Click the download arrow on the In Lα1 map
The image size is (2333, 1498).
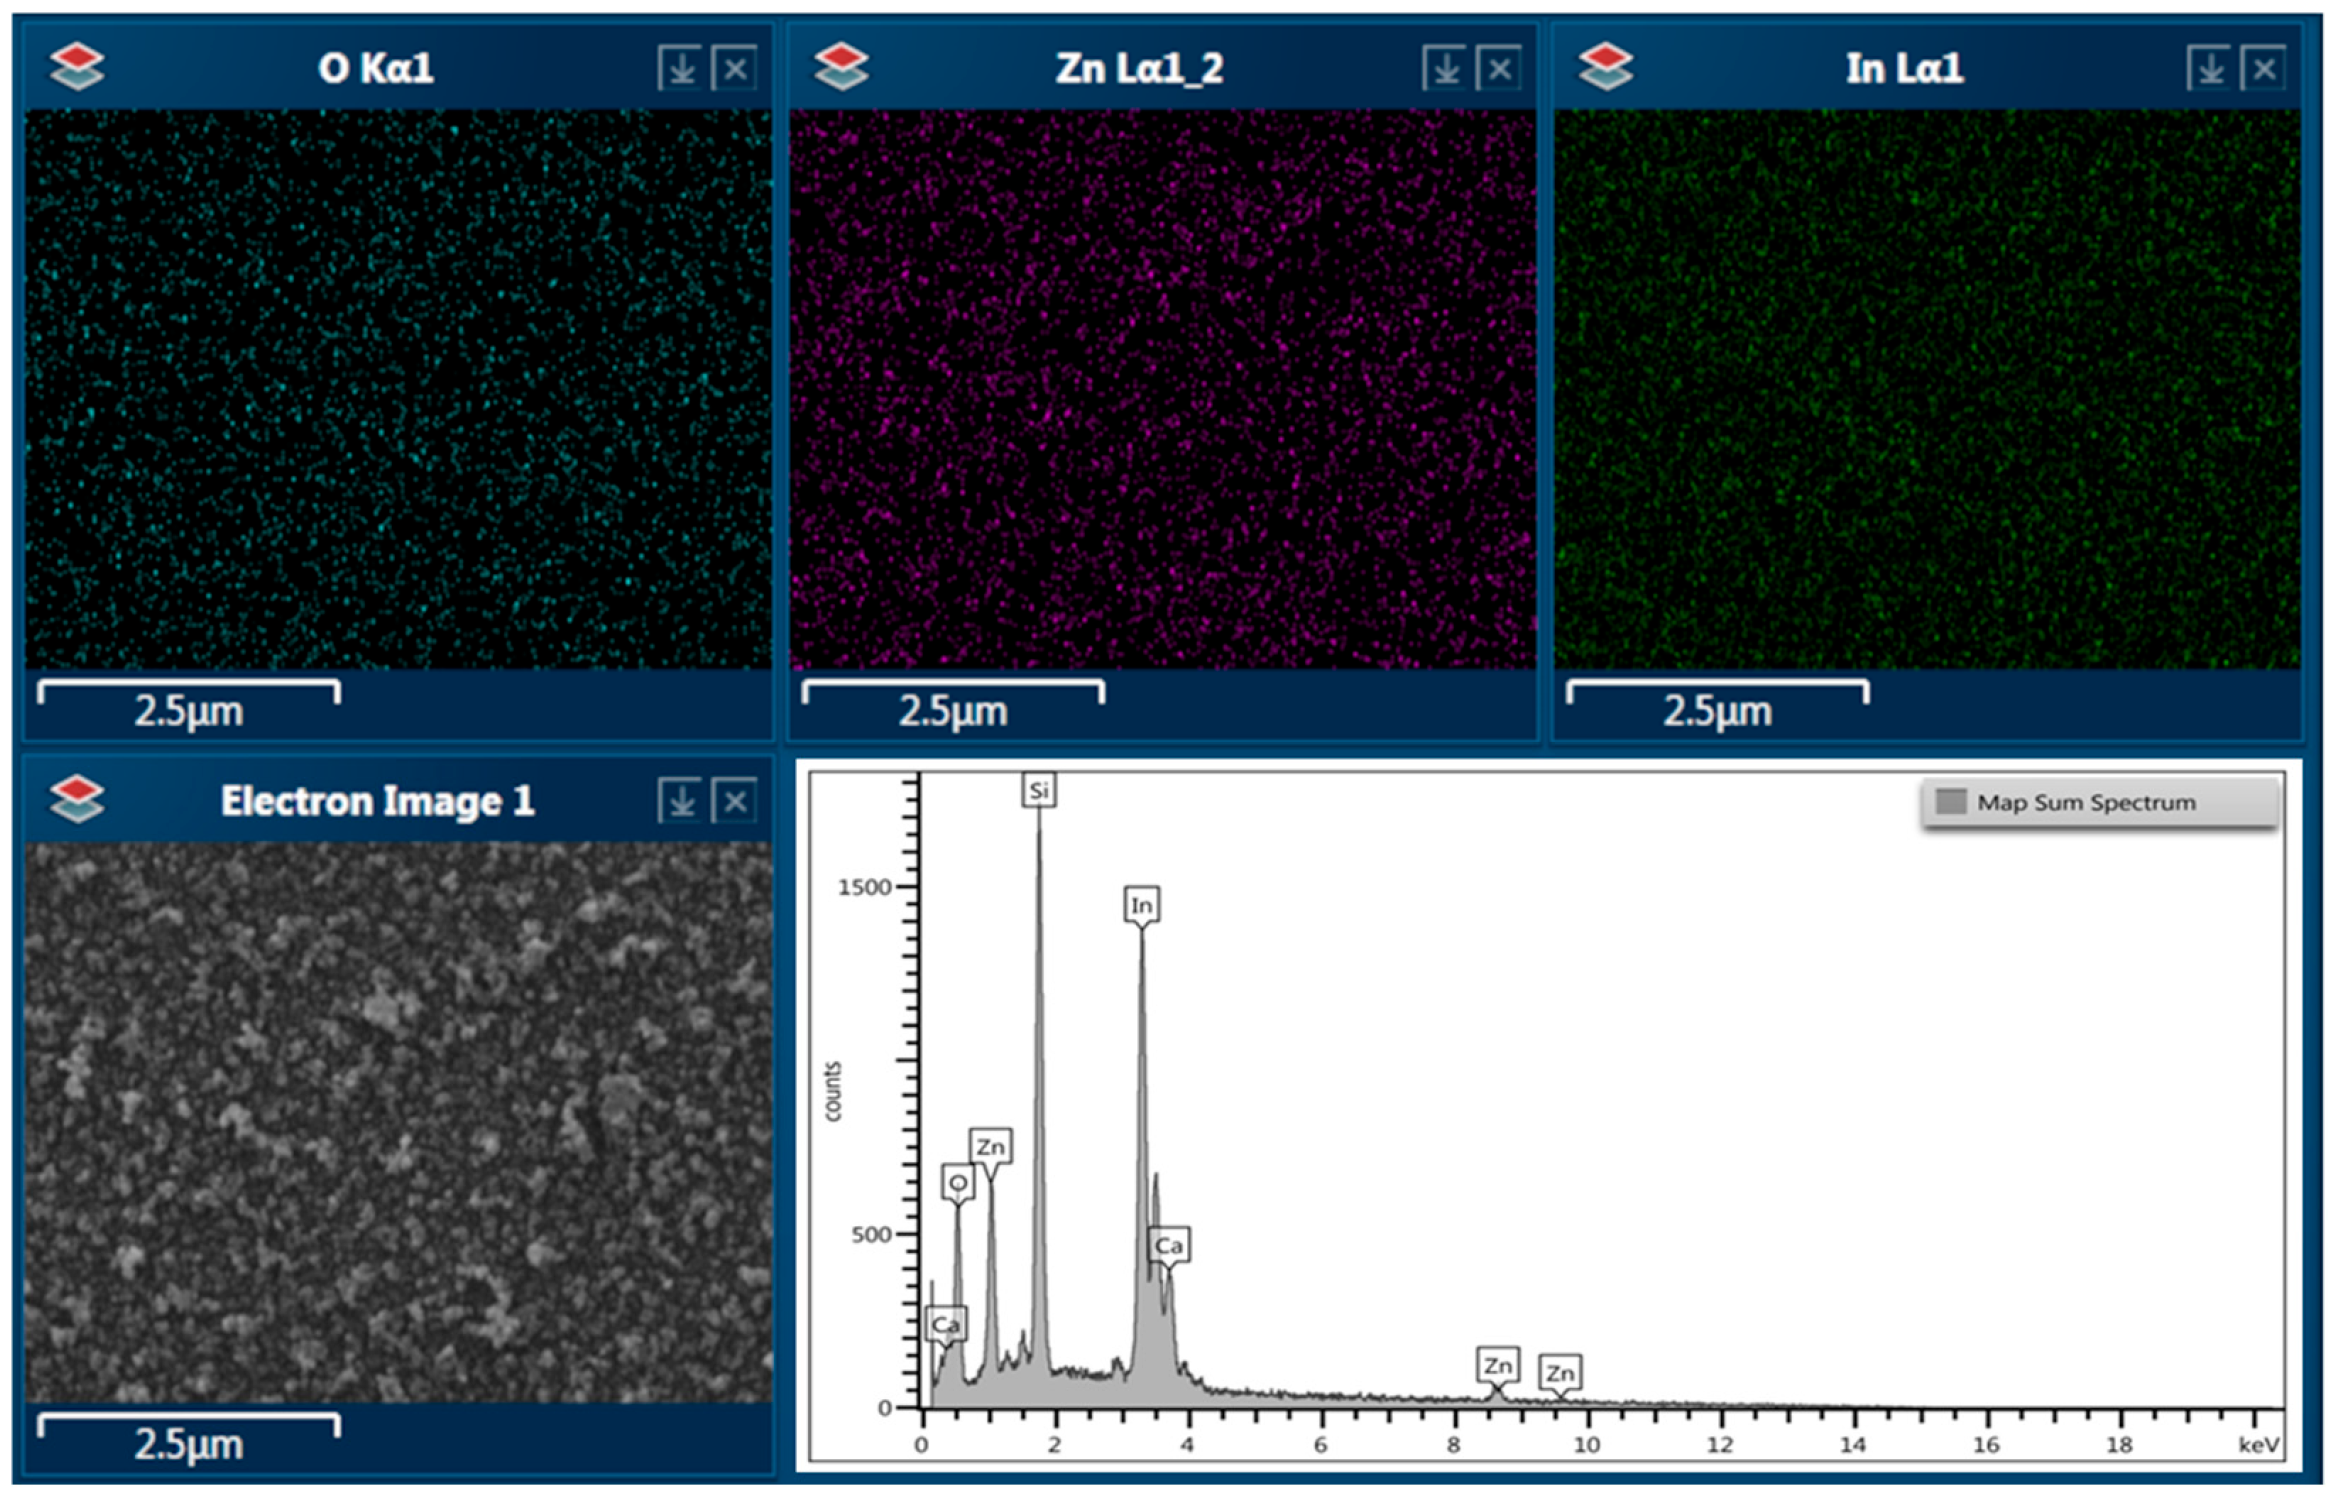pos(2210,69)
